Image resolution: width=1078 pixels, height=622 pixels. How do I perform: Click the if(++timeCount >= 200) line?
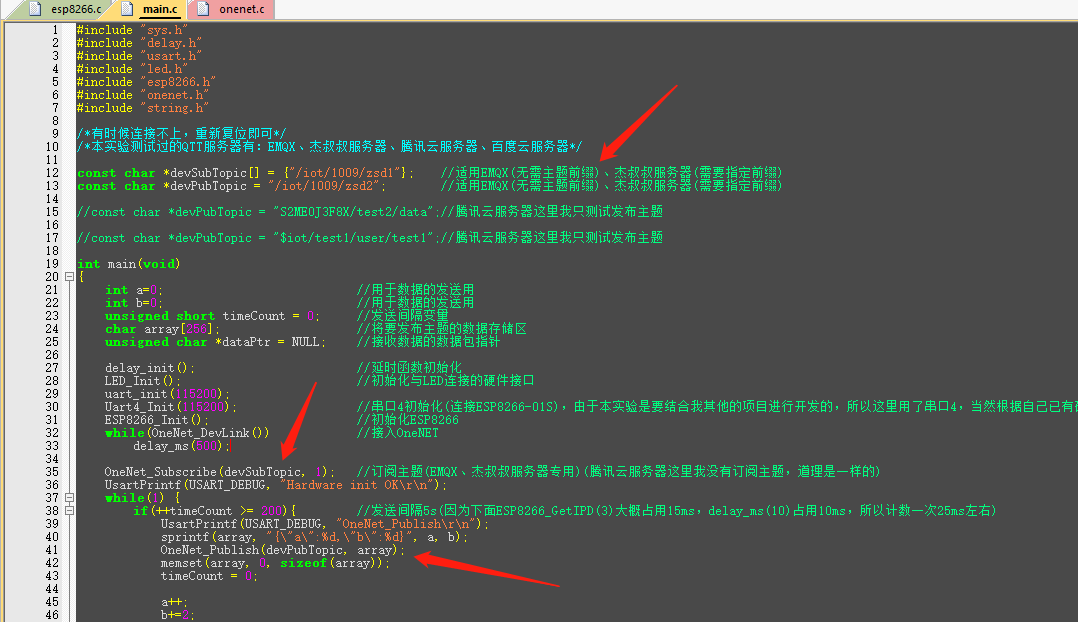pyautogui.click(x=214, y=511)
